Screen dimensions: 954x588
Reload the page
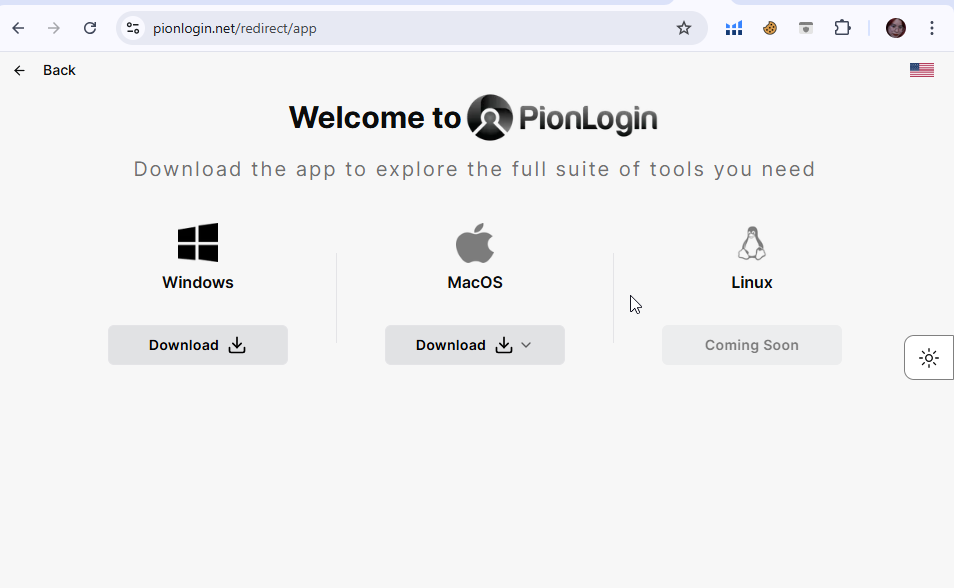tap(90, 28)
